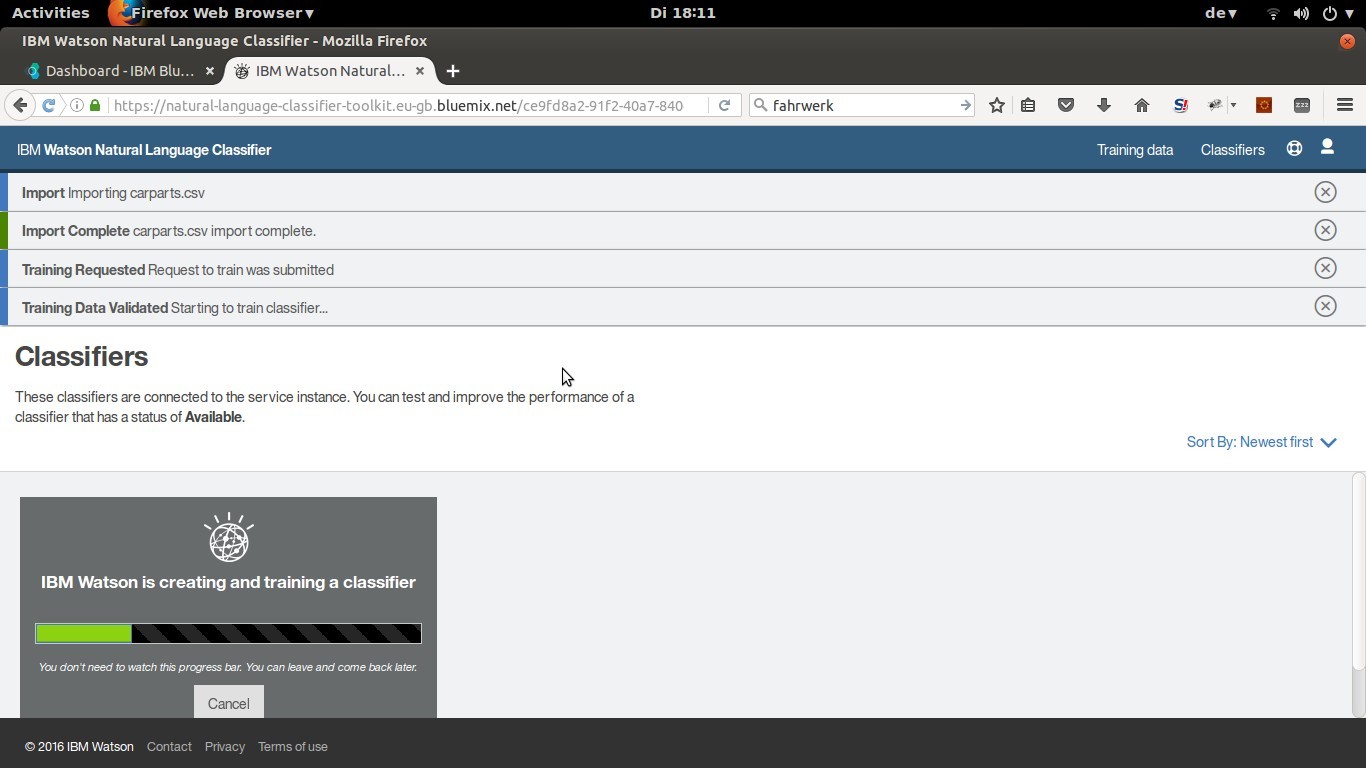The height and width of the screenshot is (768, 1366).
Task: Open the volume speaker indicator
Action: (x=1301, y=13)
